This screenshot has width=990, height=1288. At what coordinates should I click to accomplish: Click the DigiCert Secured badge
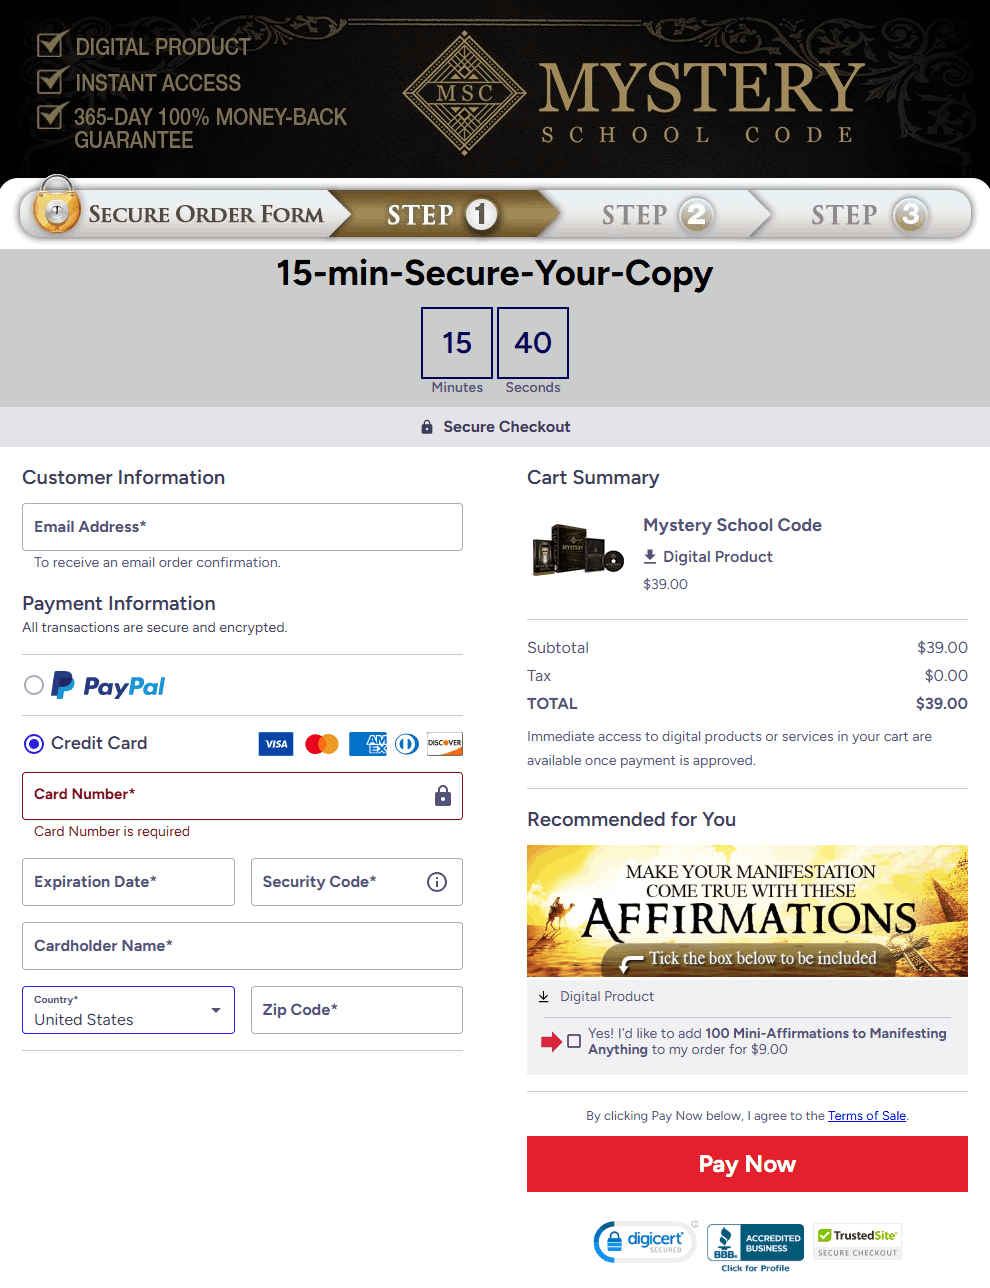(645, 1242)
